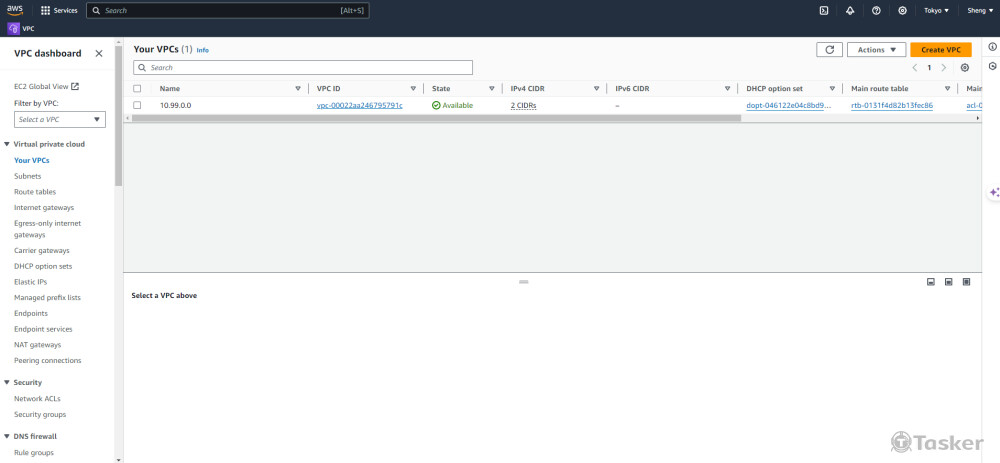This screenshot has width=1000, height=463.
Task: Refresh the VPC list
Action: (828, 49)
